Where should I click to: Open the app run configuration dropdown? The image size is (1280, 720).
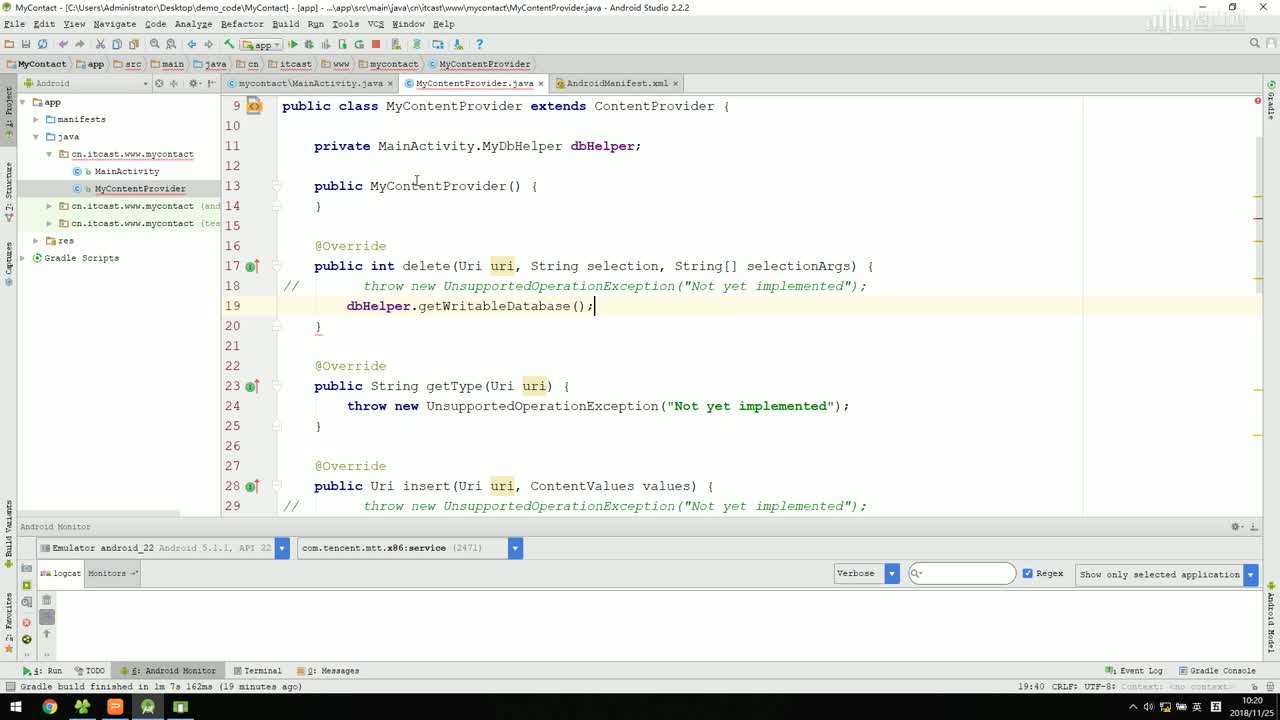click(262, 44)
